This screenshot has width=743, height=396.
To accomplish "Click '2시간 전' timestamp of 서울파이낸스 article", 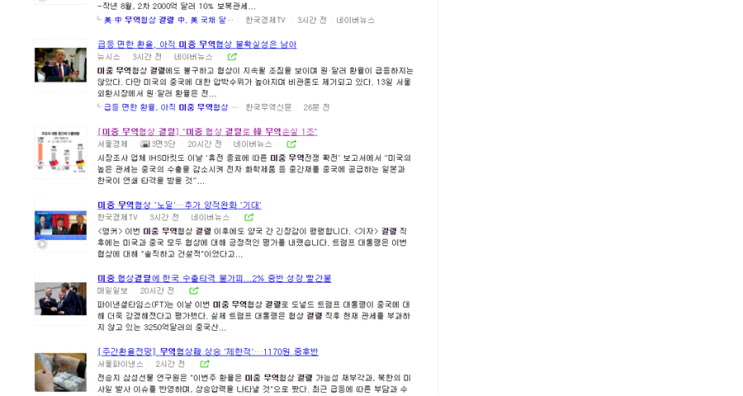I will click(x=170, y=364).
